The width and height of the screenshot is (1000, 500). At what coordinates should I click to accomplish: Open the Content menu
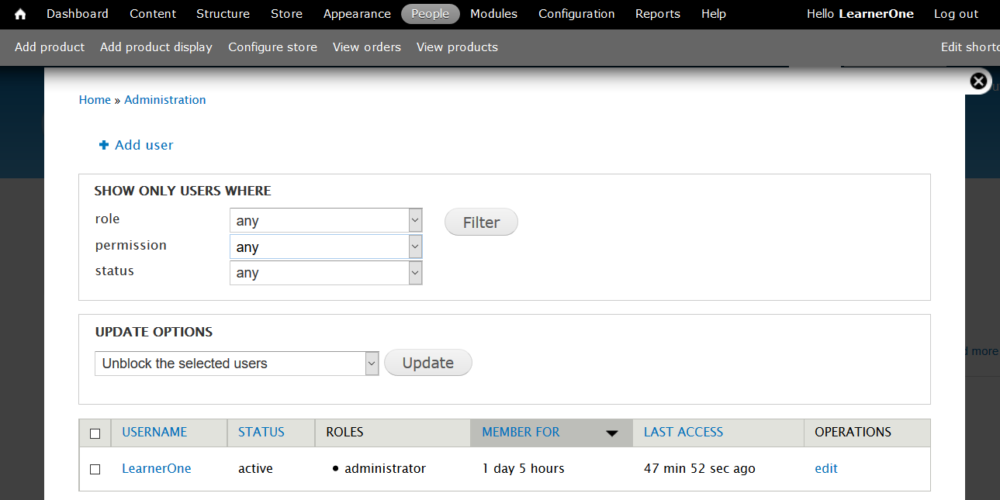[x=152, y=14]
